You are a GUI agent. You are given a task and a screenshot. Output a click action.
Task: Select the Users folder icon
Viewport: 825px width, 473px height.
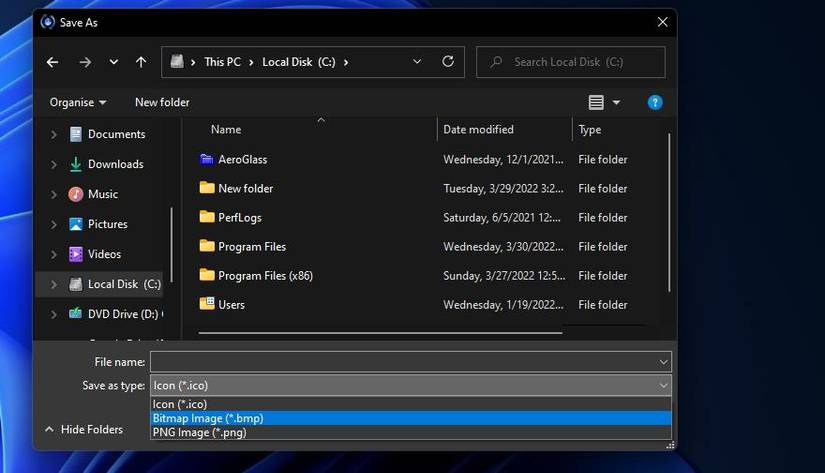click(207, 304)
